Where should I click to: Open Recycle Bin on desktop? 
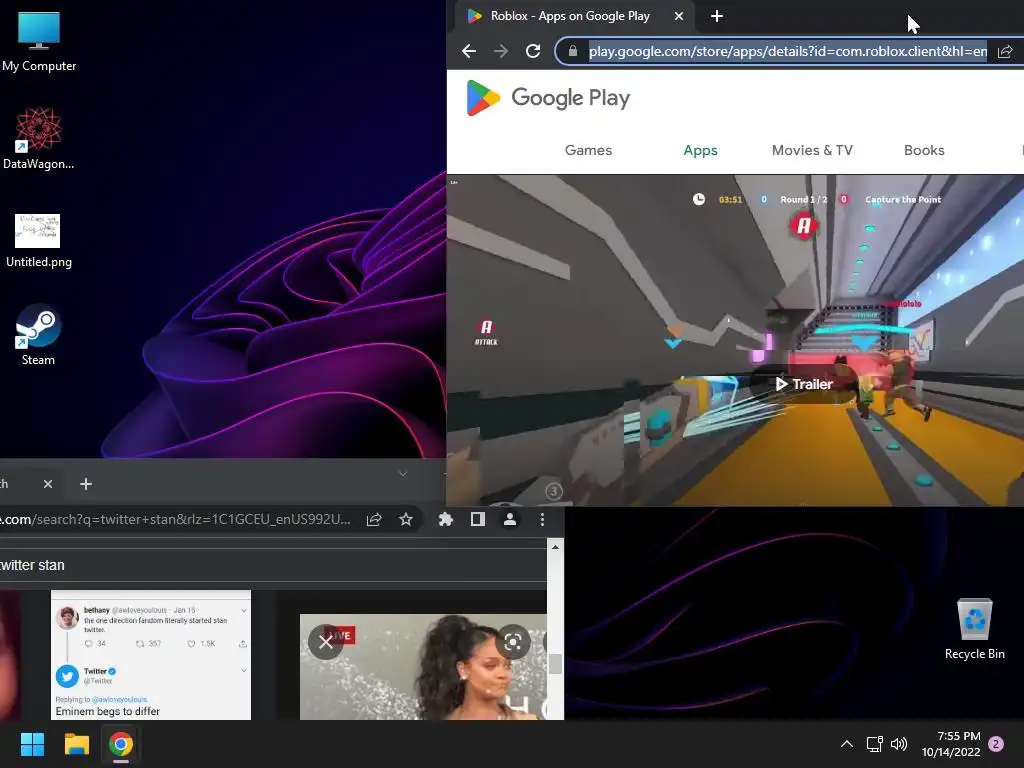(x=974, y=629)
